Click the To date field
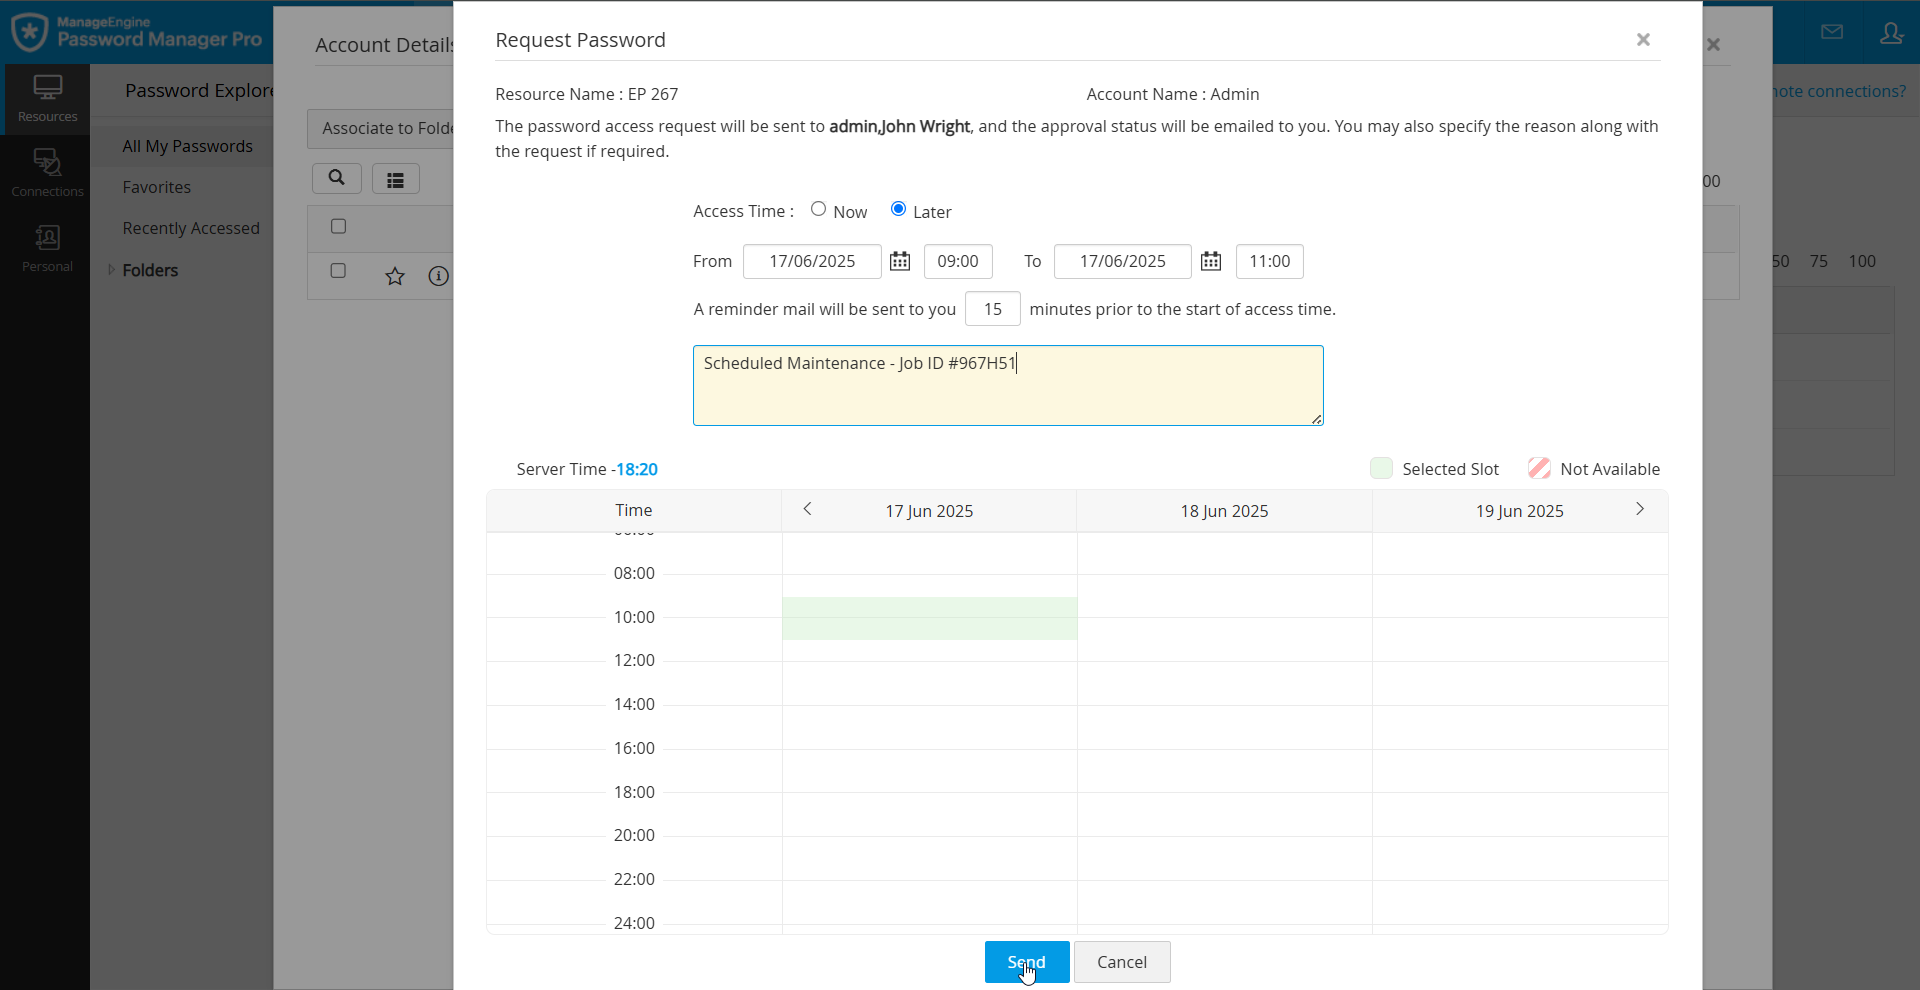 coord(1123,261)
